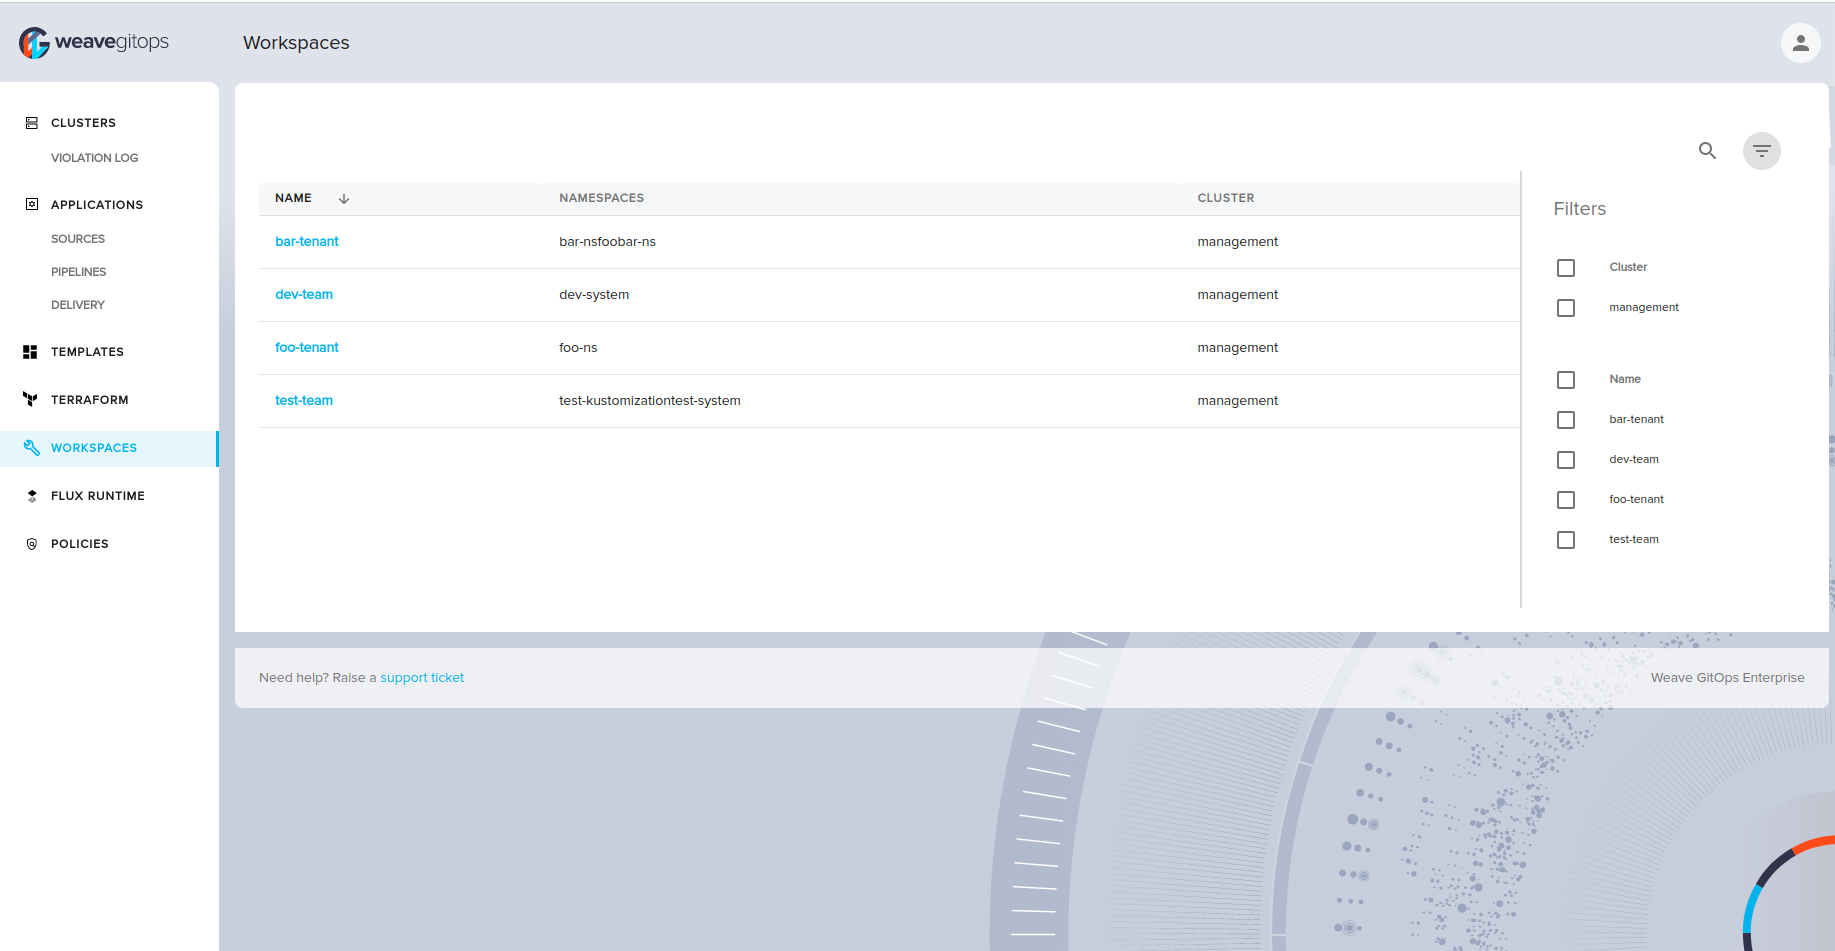Image resolution: width=1835 pixels, height=951 pixels.
Task: Check the Cluster filter checkbox
Action: pyautogui.click(x=1566, y=268)
